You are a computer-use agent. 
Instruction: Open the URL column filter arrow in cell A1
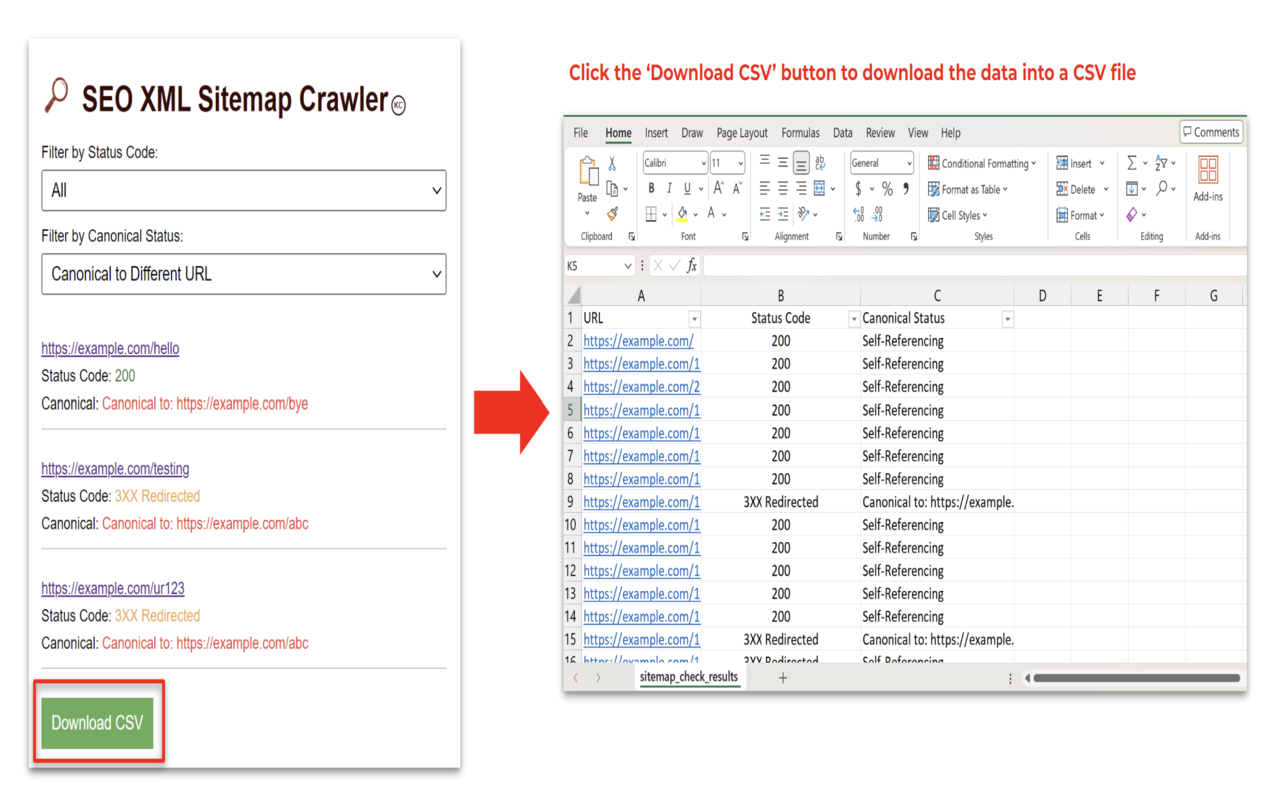(x=693, y=317)
